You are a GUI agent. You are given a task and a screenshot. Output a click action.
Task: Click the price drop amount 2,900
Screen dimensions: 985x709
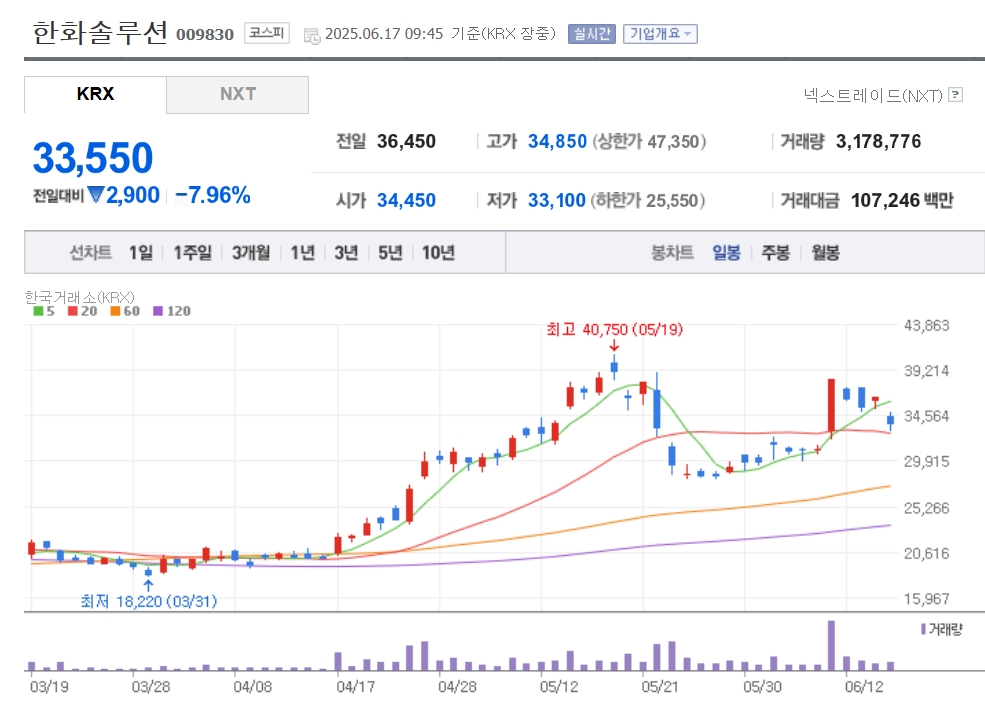pos(133,195)
